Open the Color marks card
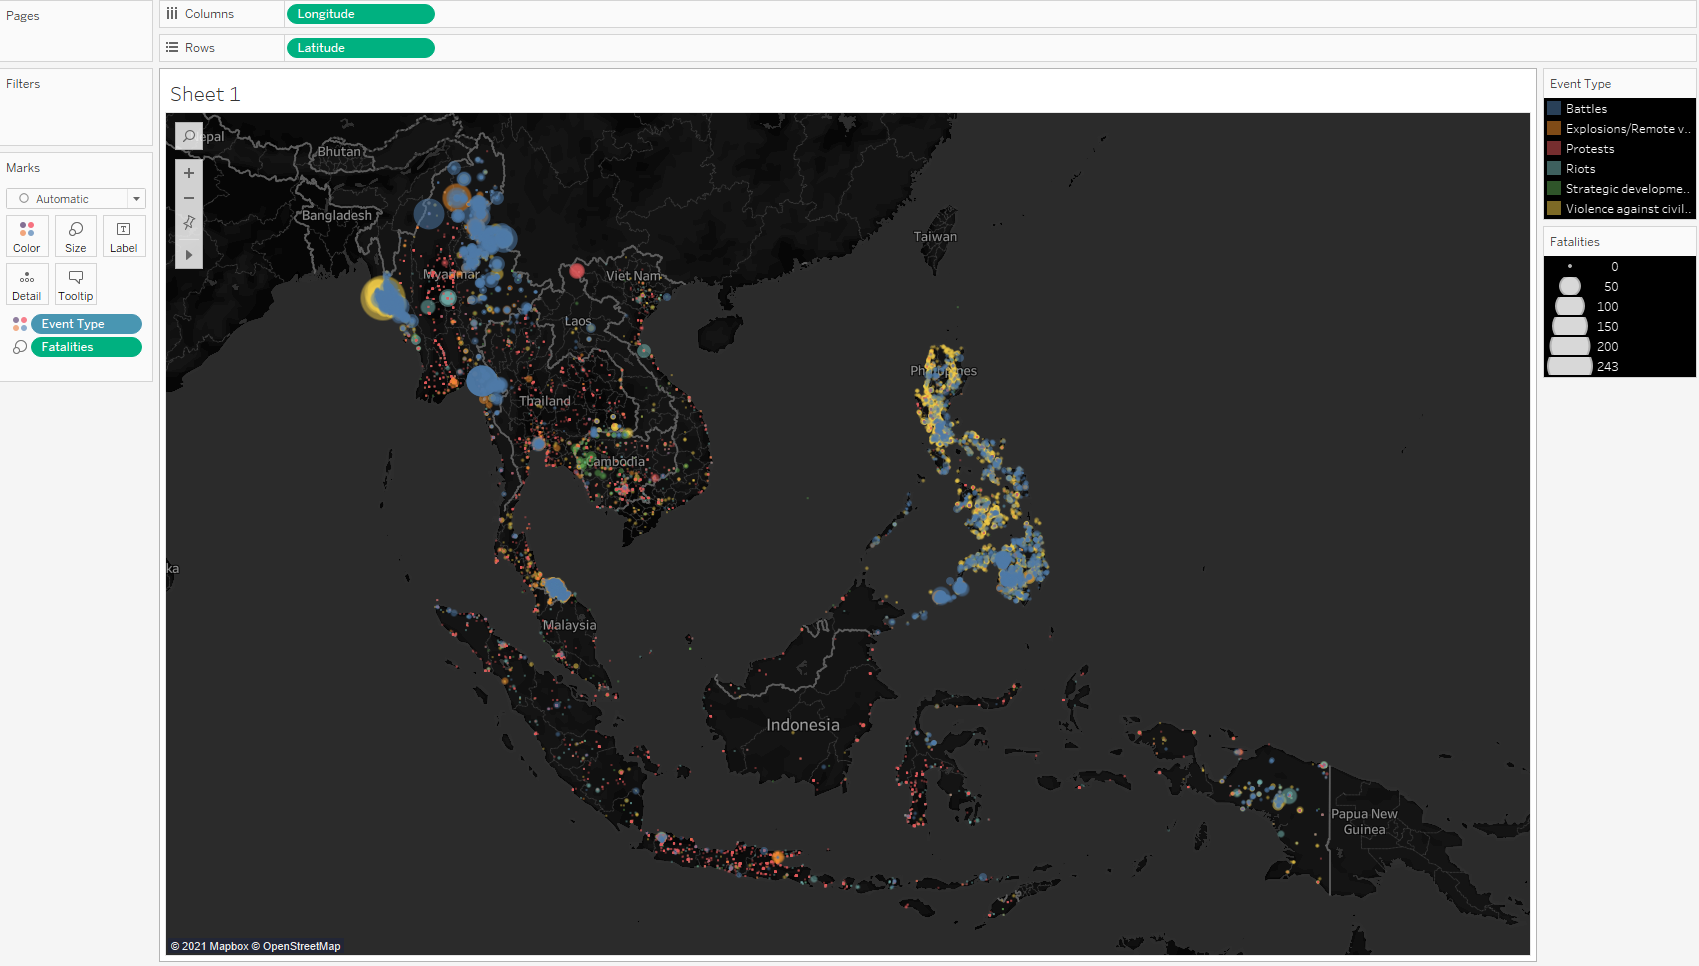1699x966 pixels. [27, 236]
